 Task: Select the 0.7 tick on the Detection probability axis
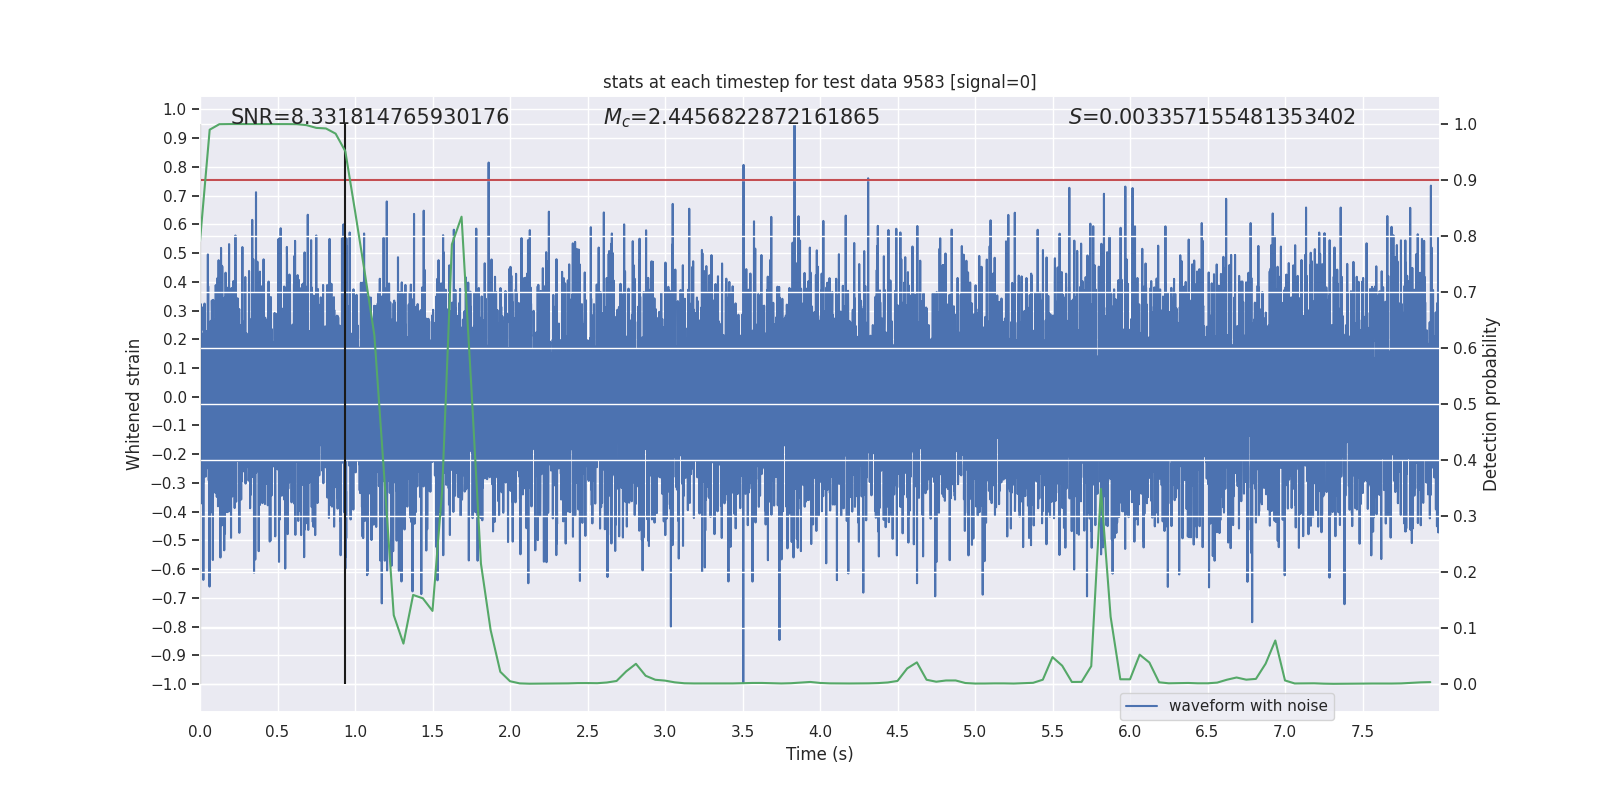click(1465, 293)
